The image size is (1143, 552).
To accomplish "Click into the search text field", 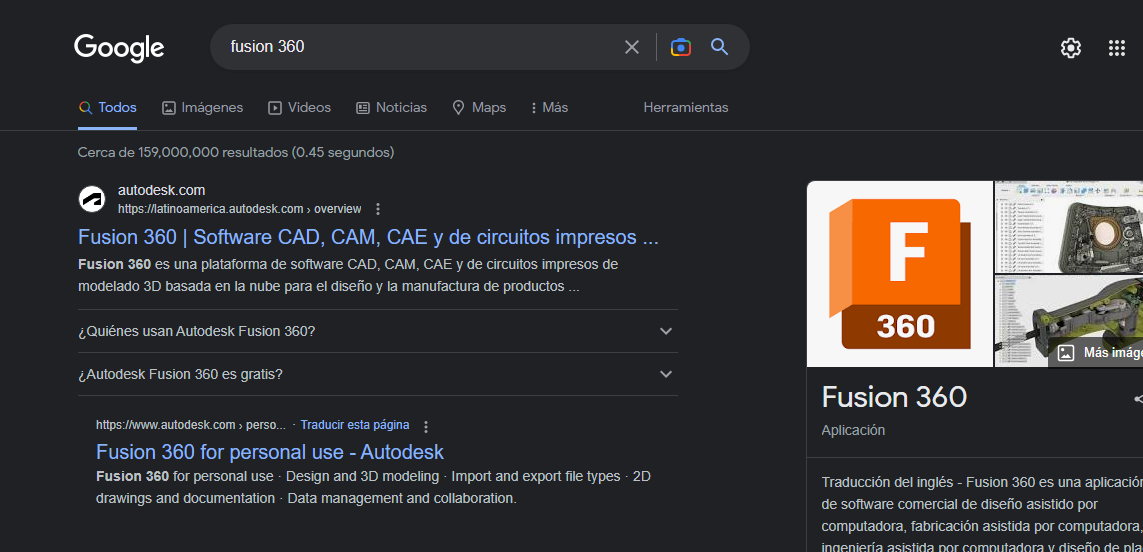I will [420, 47].
